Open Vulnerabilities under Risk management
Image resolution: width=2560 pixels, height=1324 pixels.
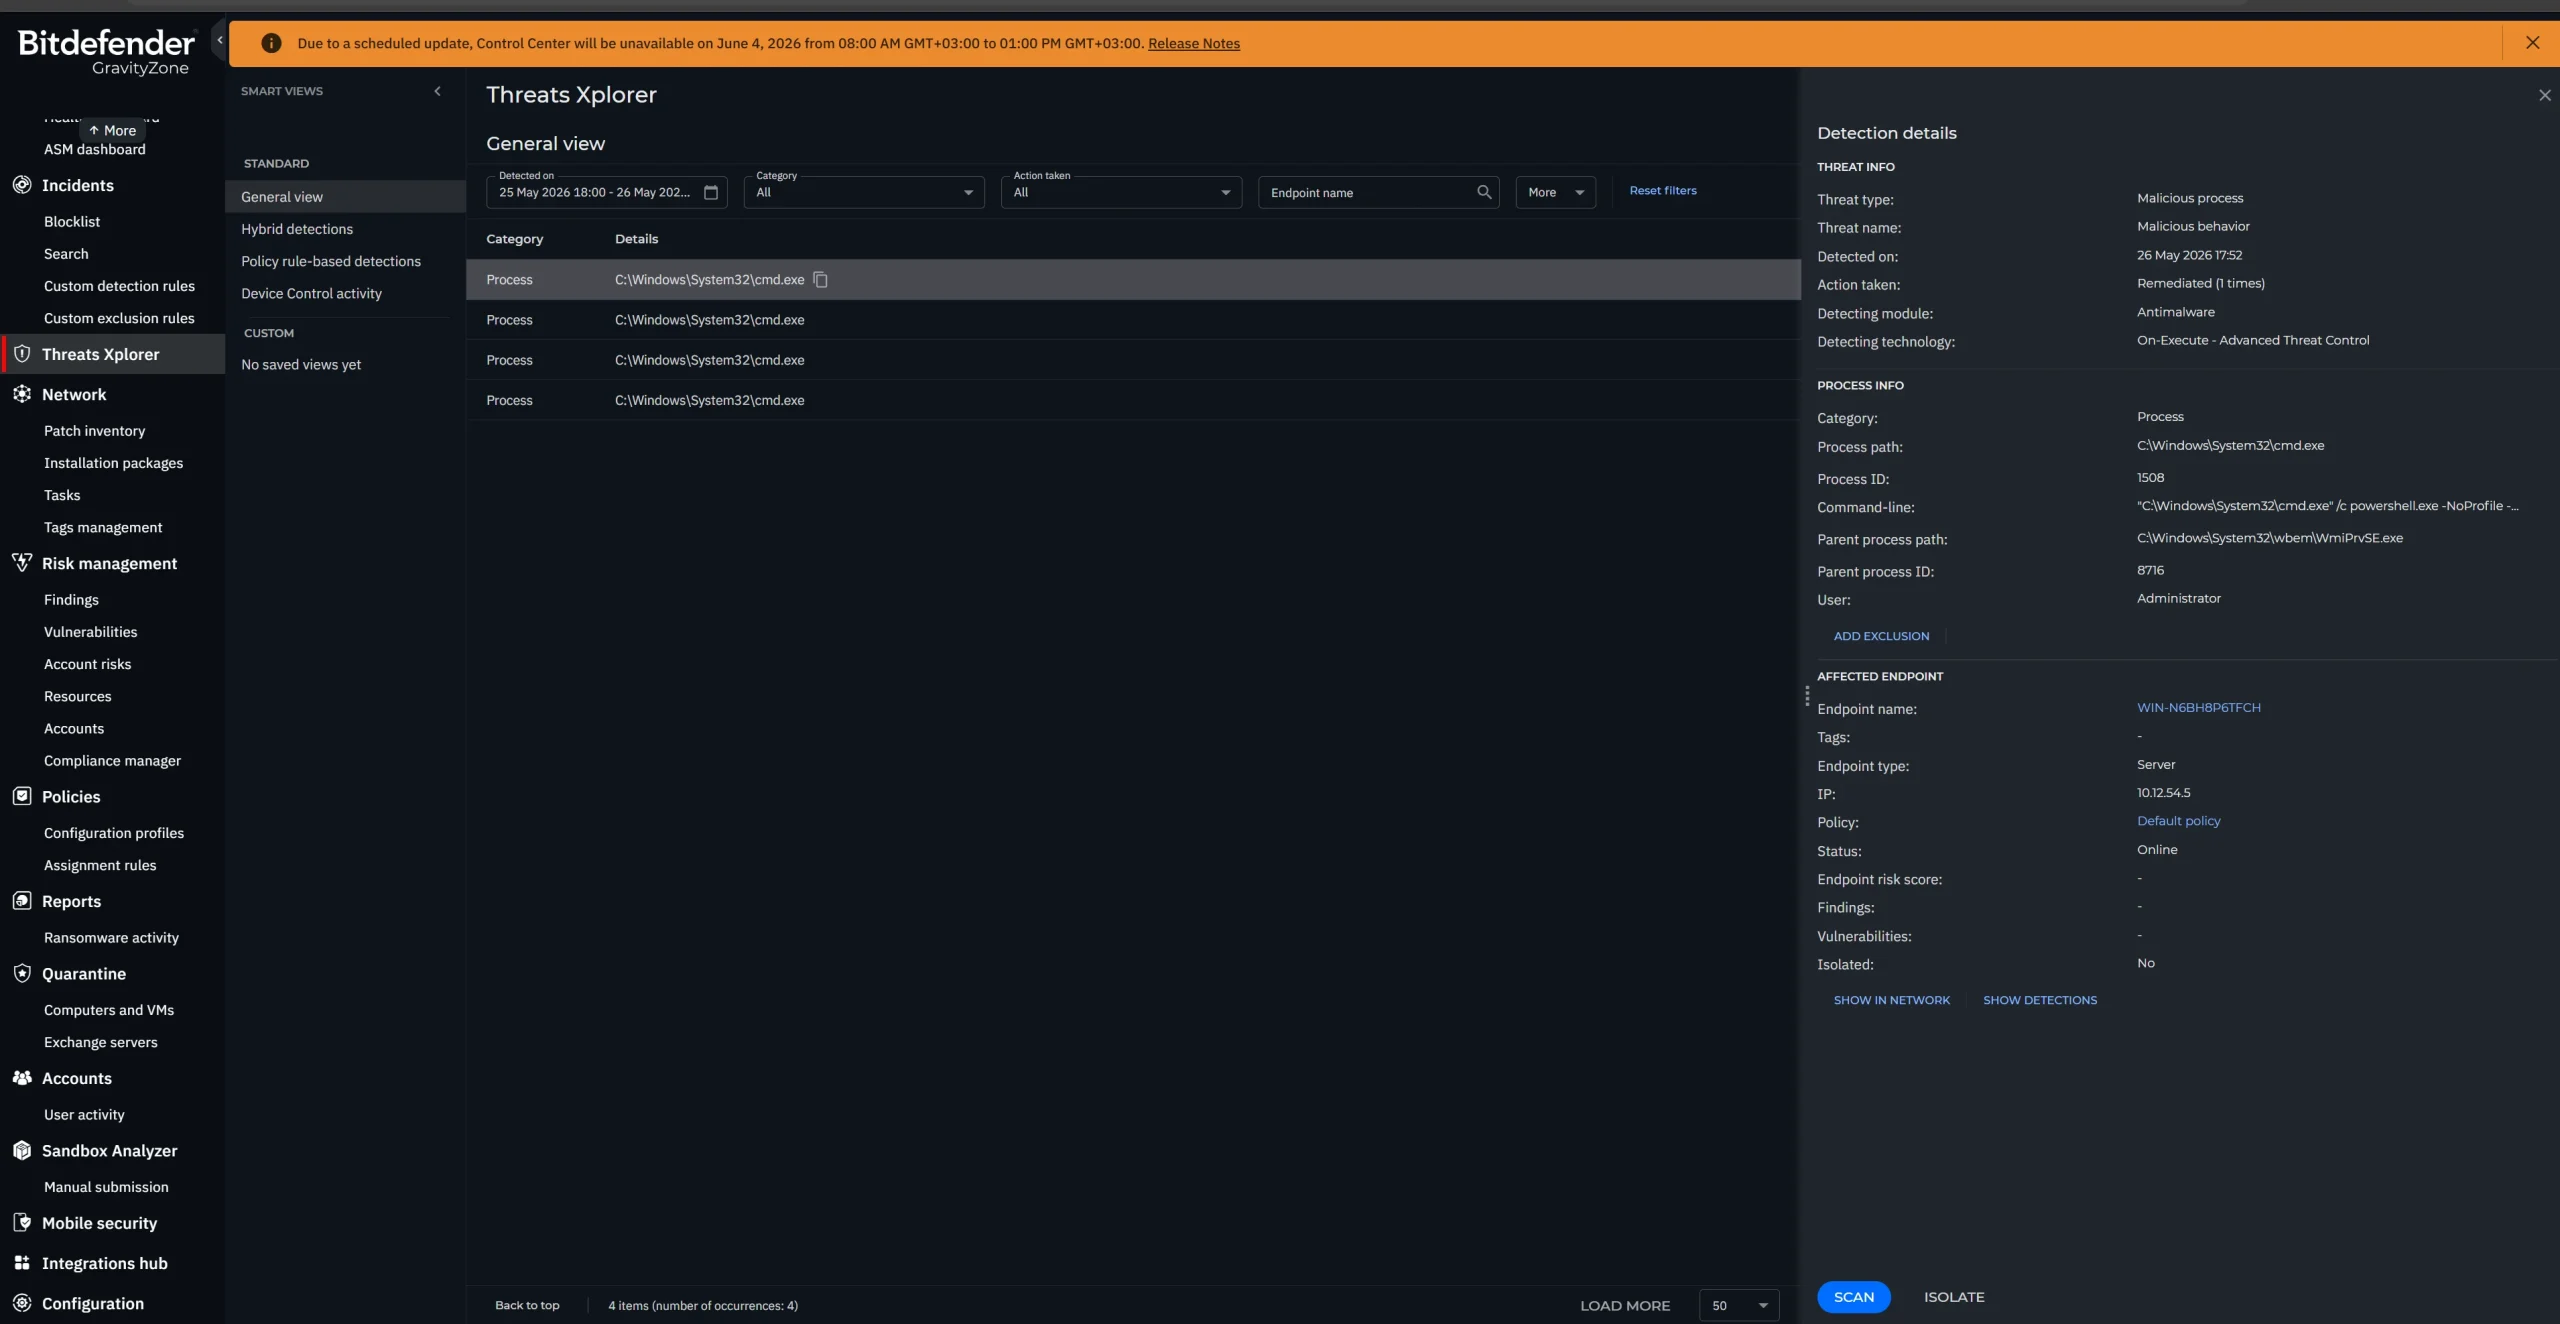(91, 632)
